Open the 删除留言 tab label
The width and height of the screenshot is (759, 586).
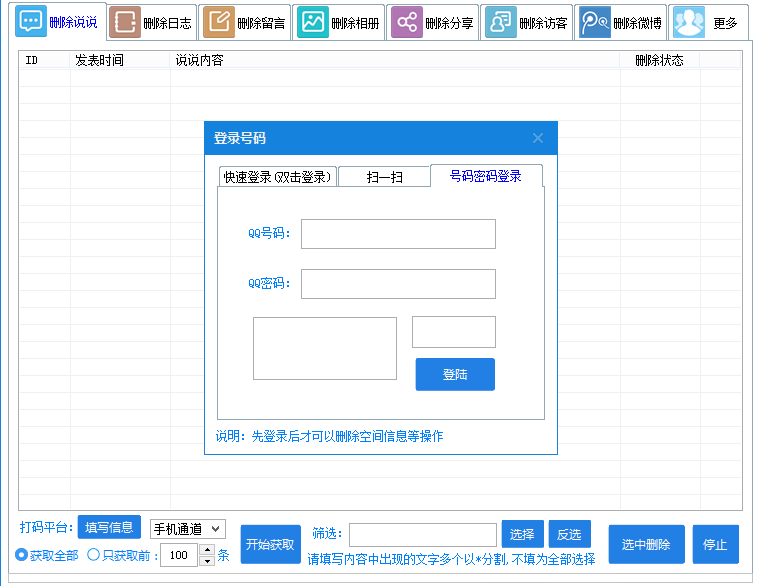click(x=261, y=23)
